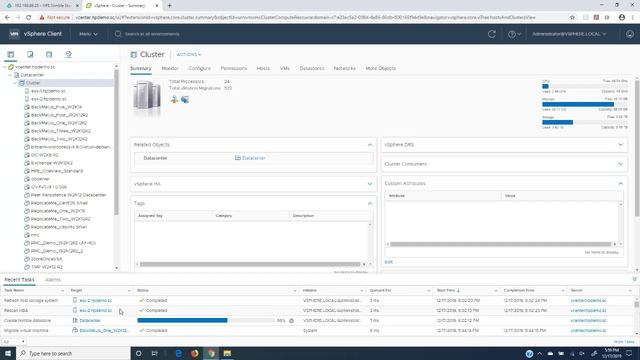The width and height of the screenshot is (640, 360).
Task: Collapse the Related Objects panel
Action: [x=370, y=145]
